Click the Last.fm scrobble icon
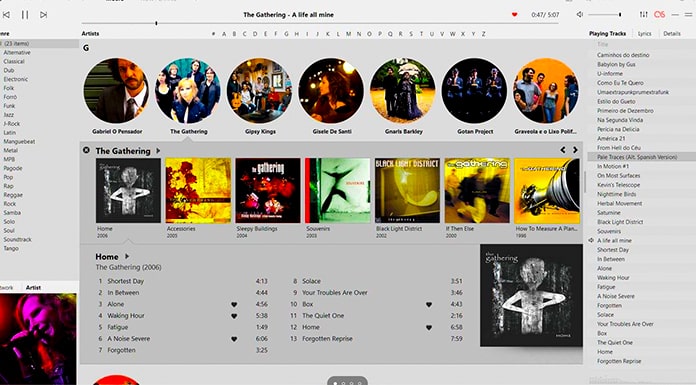Image resolution: width=696 pixels, height=385 pixels. point(660,15)
